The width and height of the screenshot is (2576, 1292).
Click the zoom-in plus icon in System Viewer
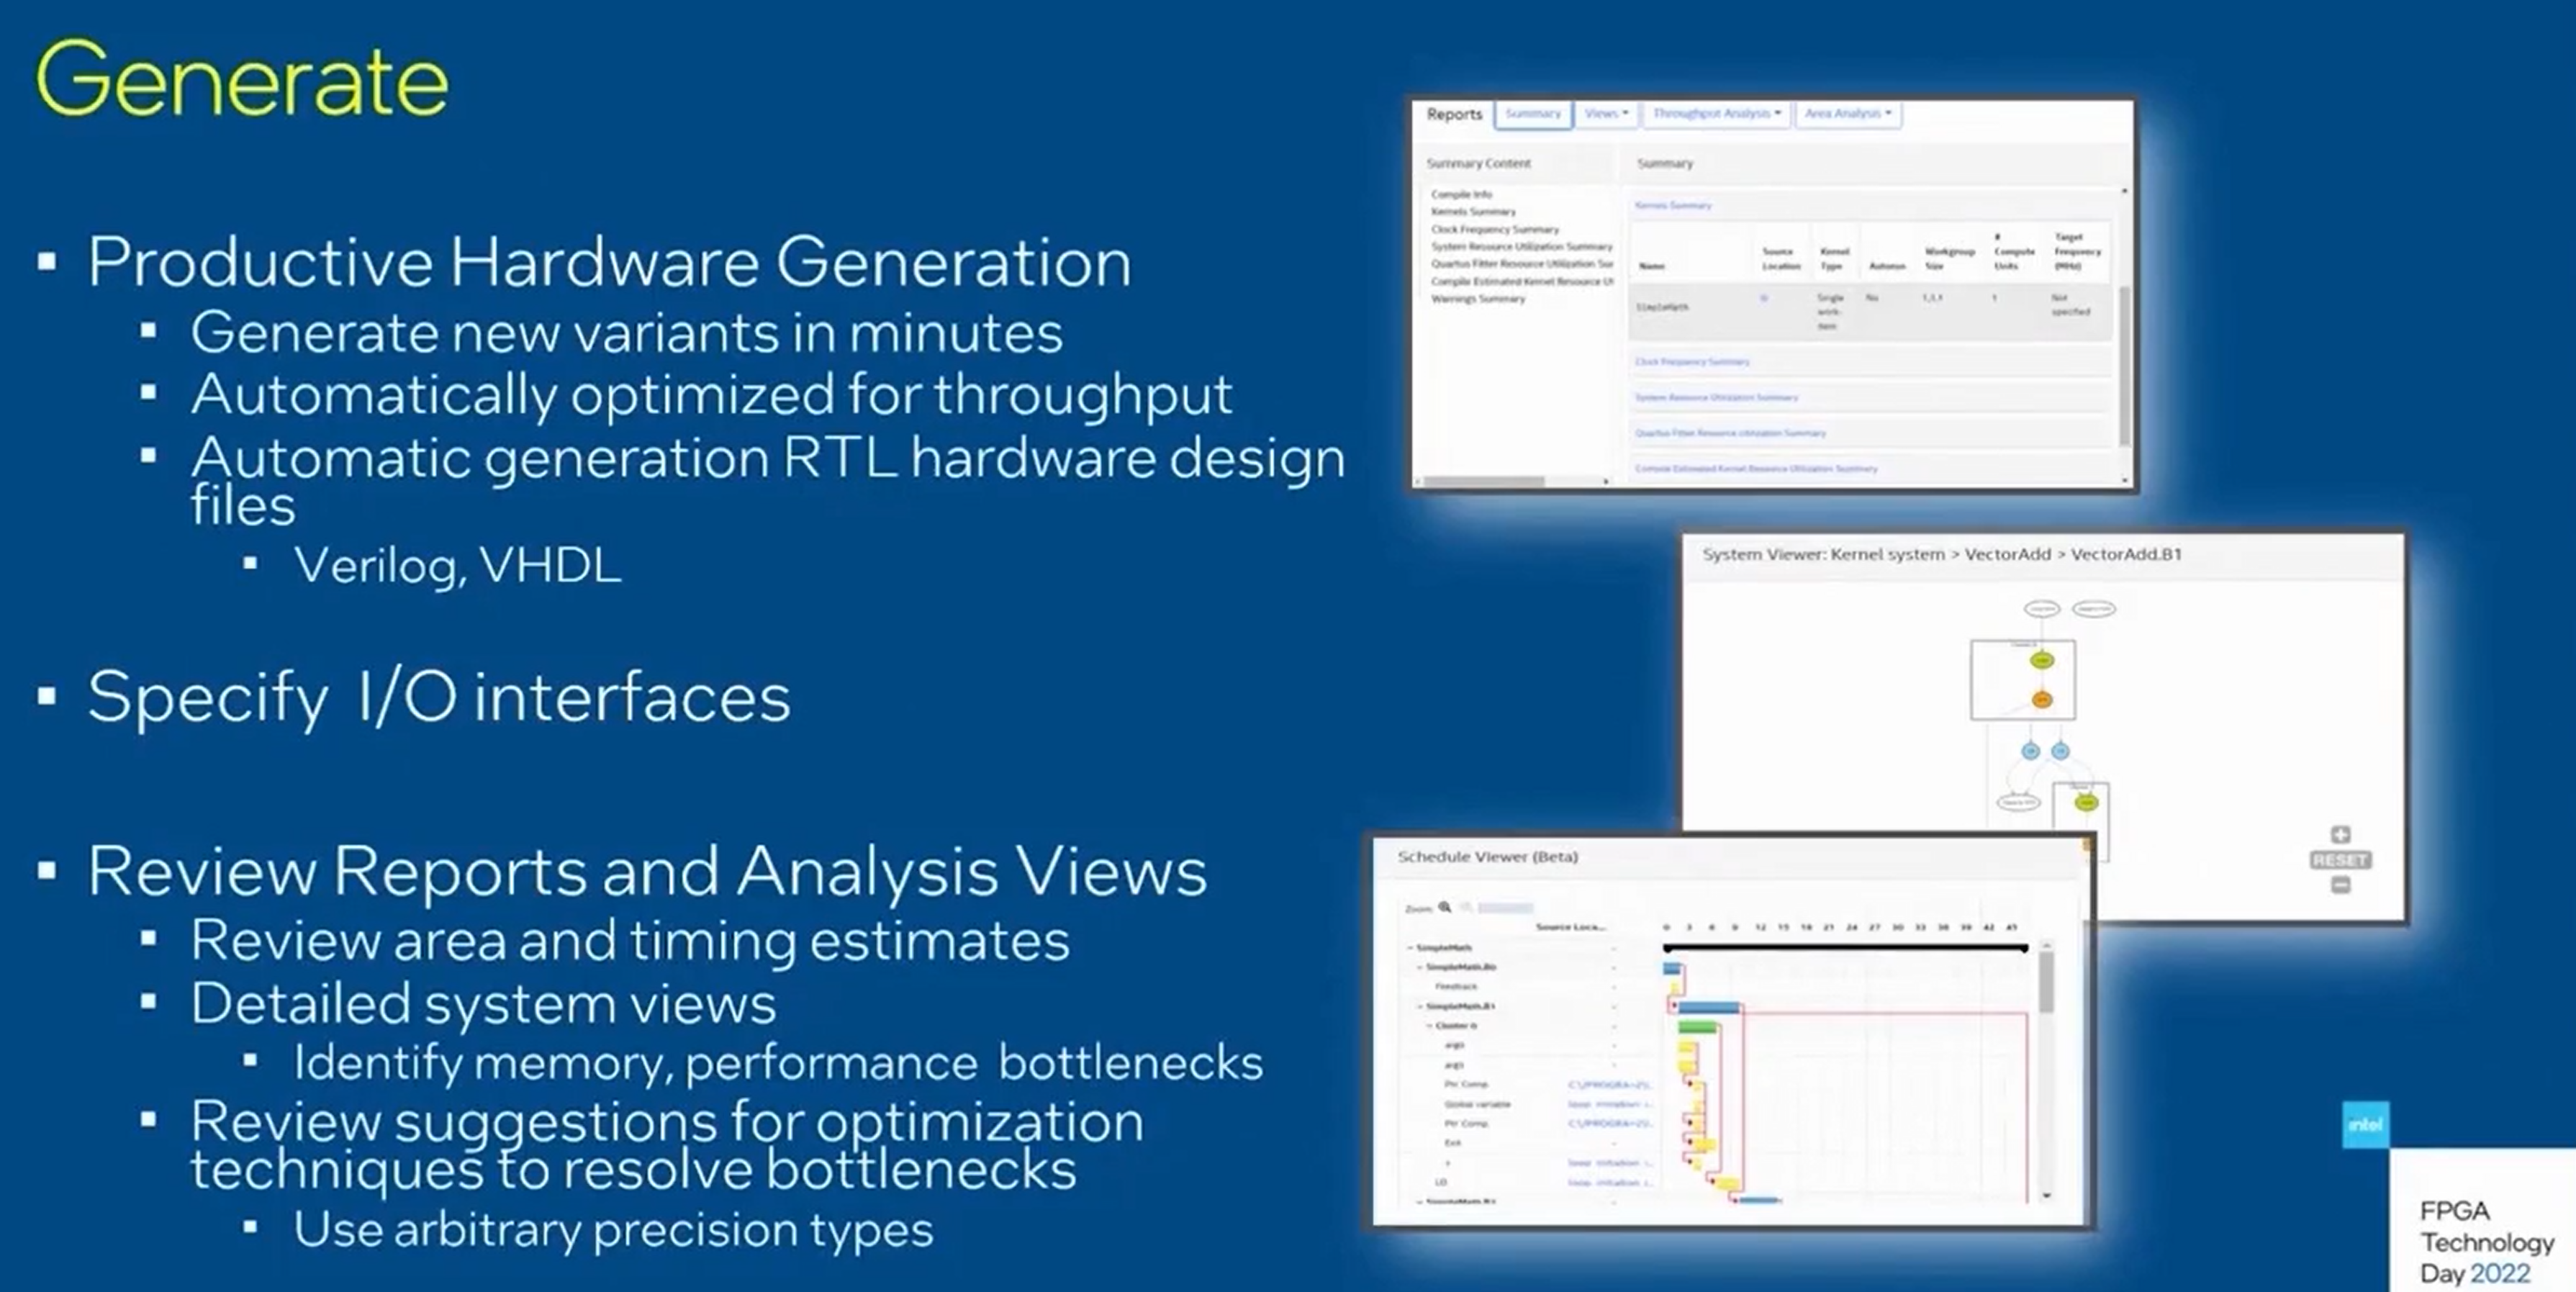click(2340, 835)
